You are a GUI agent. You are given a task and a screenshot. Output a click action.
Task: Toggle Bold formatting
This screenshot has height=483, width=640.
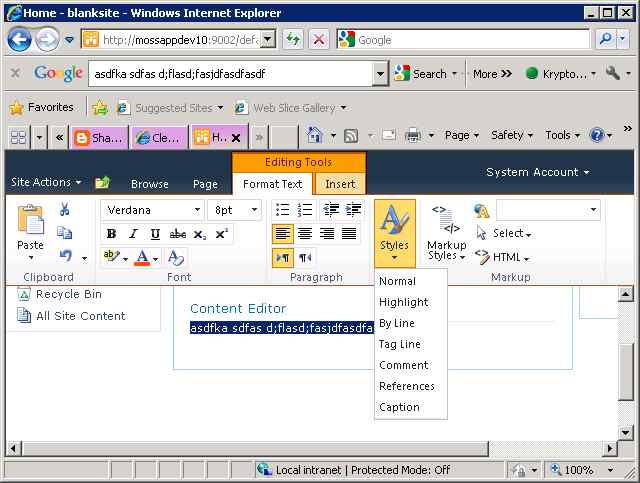pyautogui.click(x=111, y=234)
